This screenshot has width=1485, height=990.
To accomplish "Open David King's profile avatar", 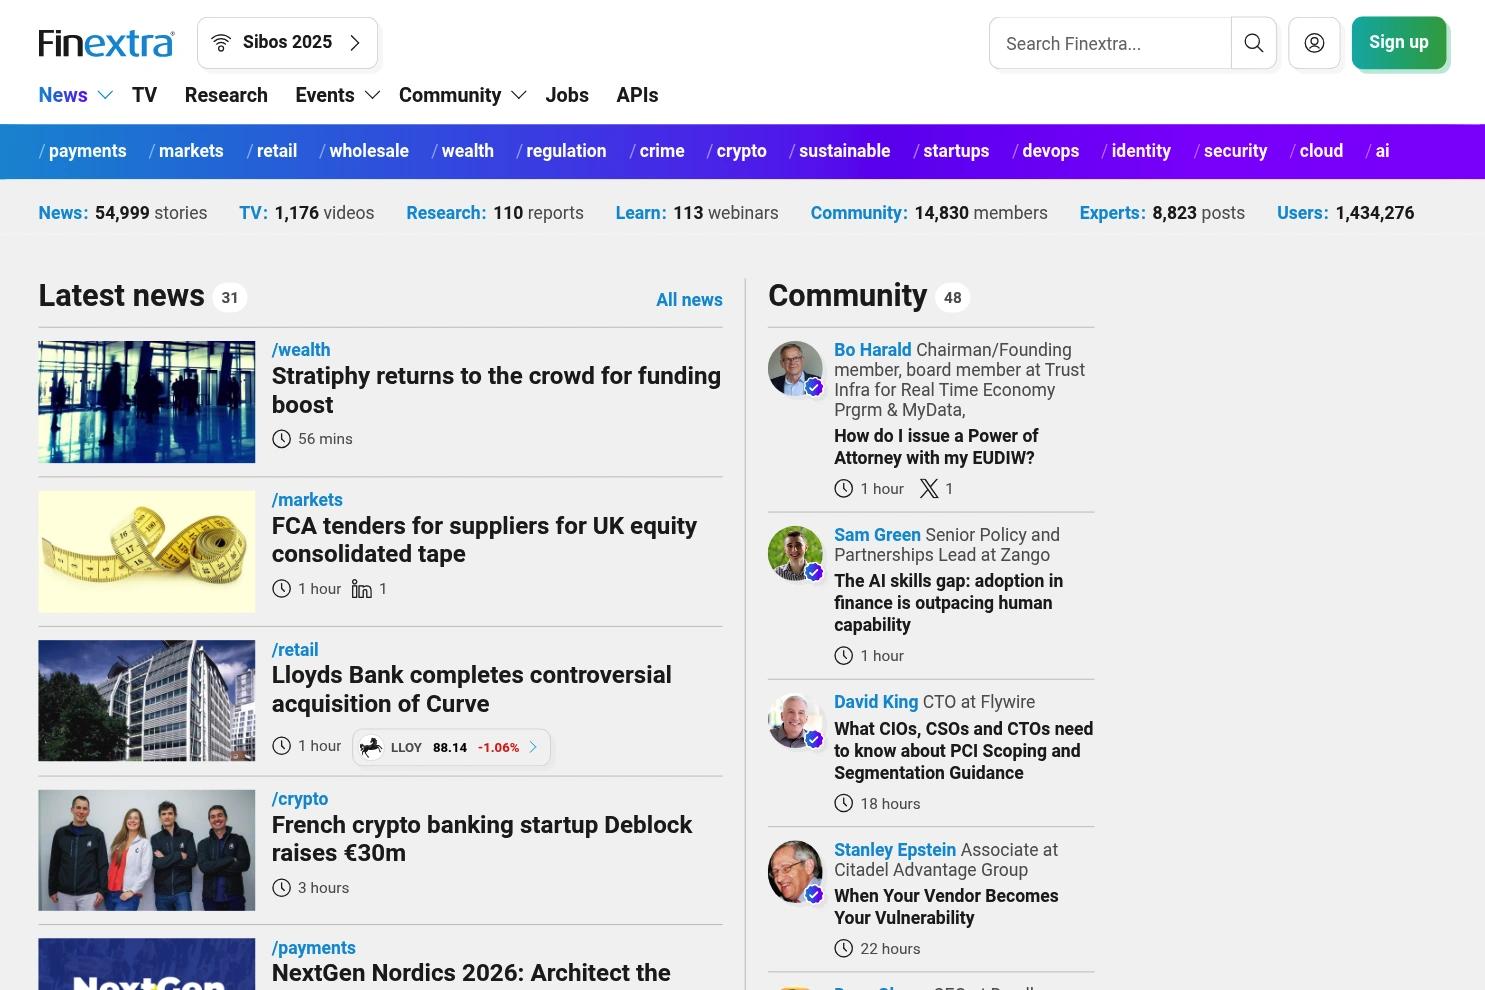I will [795, 720].
